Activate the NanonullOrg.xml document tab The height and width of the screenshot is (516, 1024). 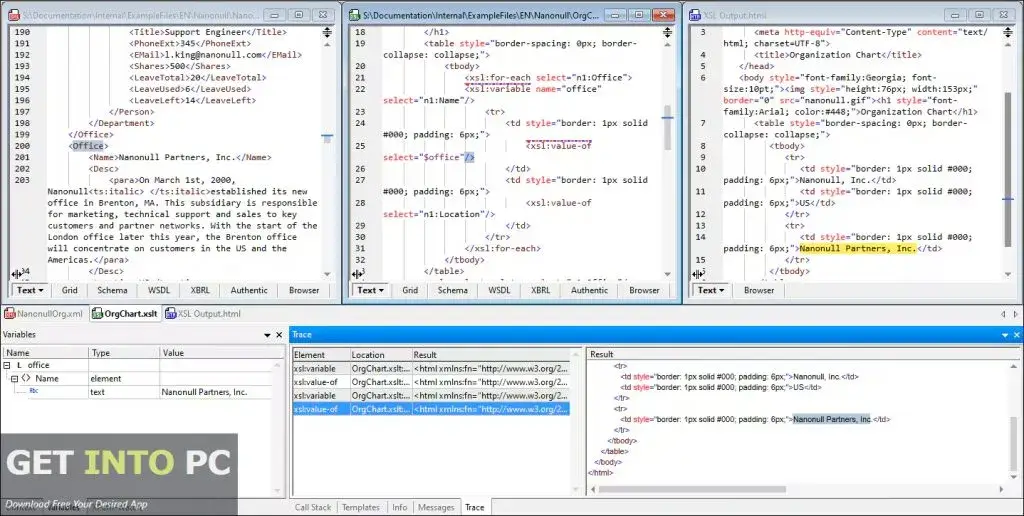(45, 314)
